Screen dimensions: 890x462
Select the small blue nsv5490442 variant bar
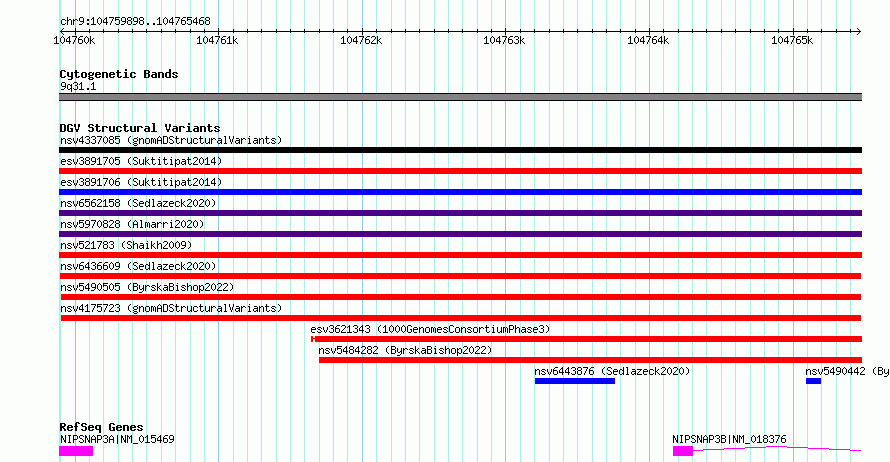(813, 381)
